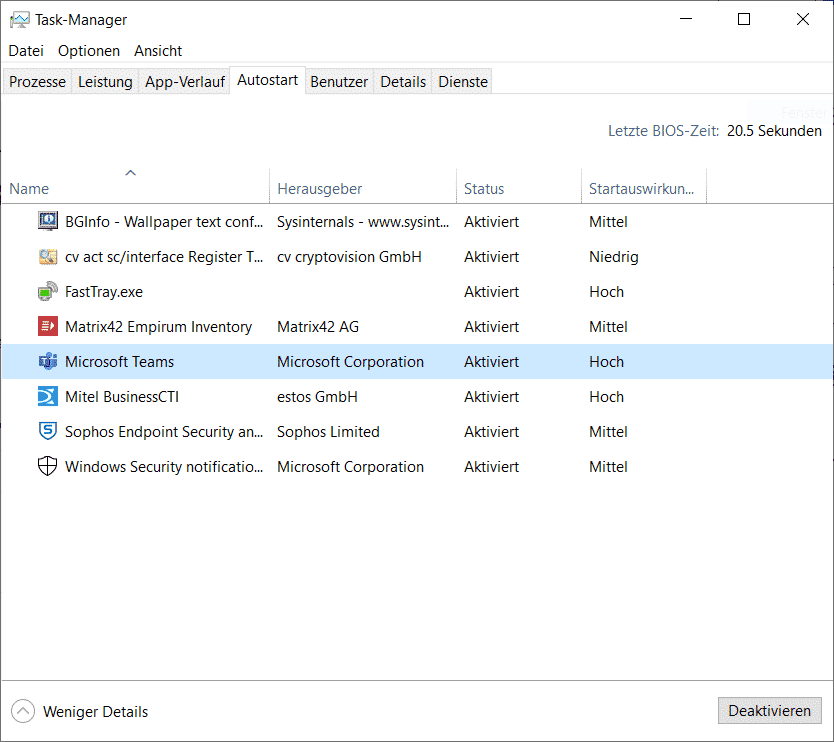Switch to the Benutzer tab

pyautogui.click(x=339, y=82)
